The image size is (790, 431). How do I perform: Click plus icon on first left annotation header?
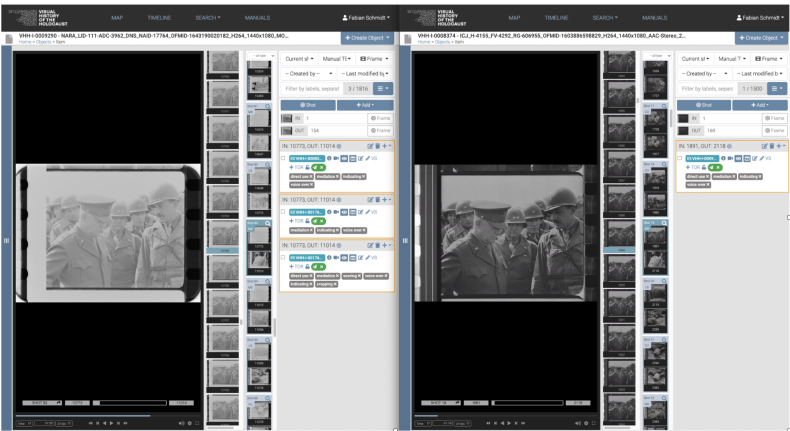385,146
